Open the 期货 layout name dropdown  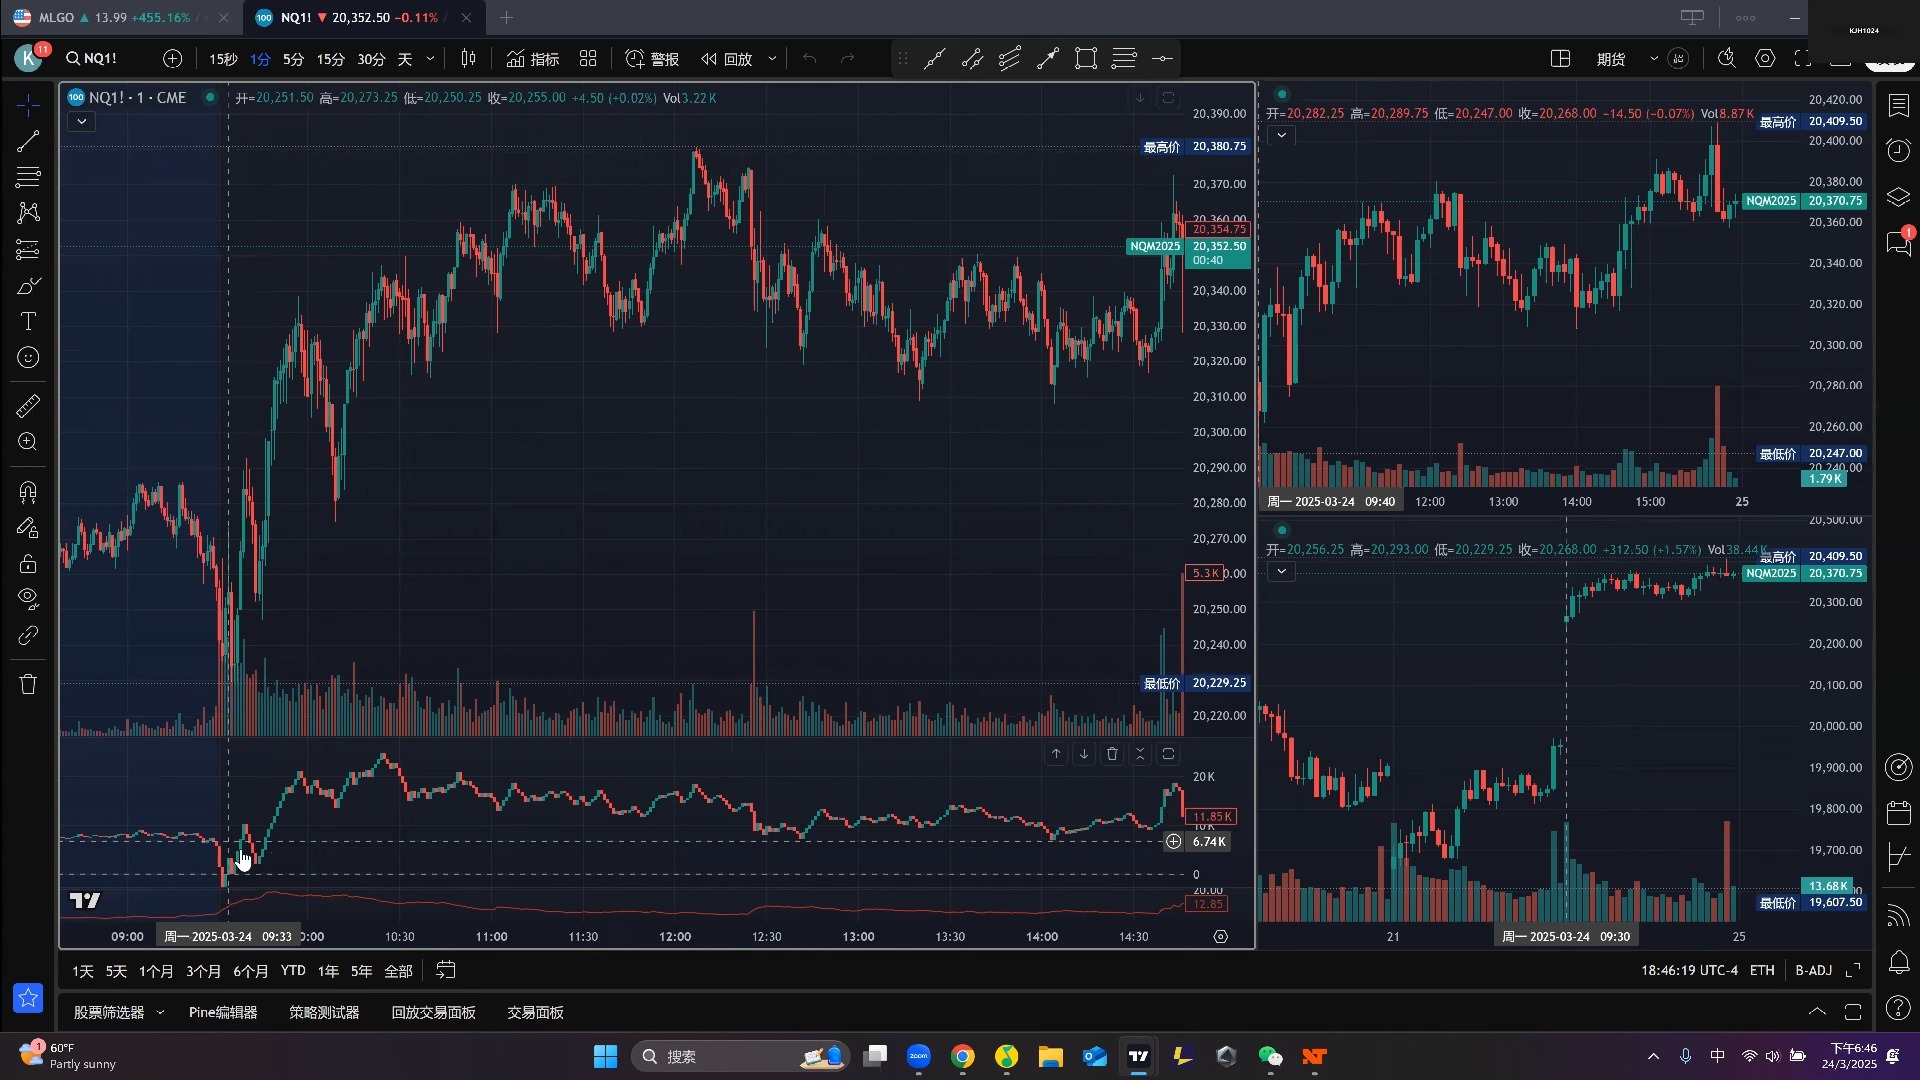[1654, 59]
